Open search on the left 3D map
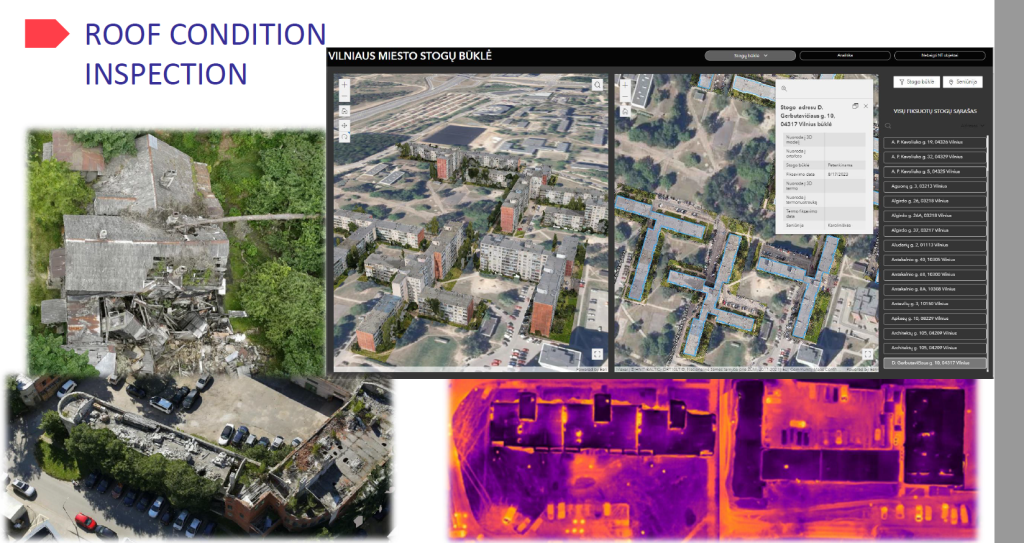 tap(597, 85)
